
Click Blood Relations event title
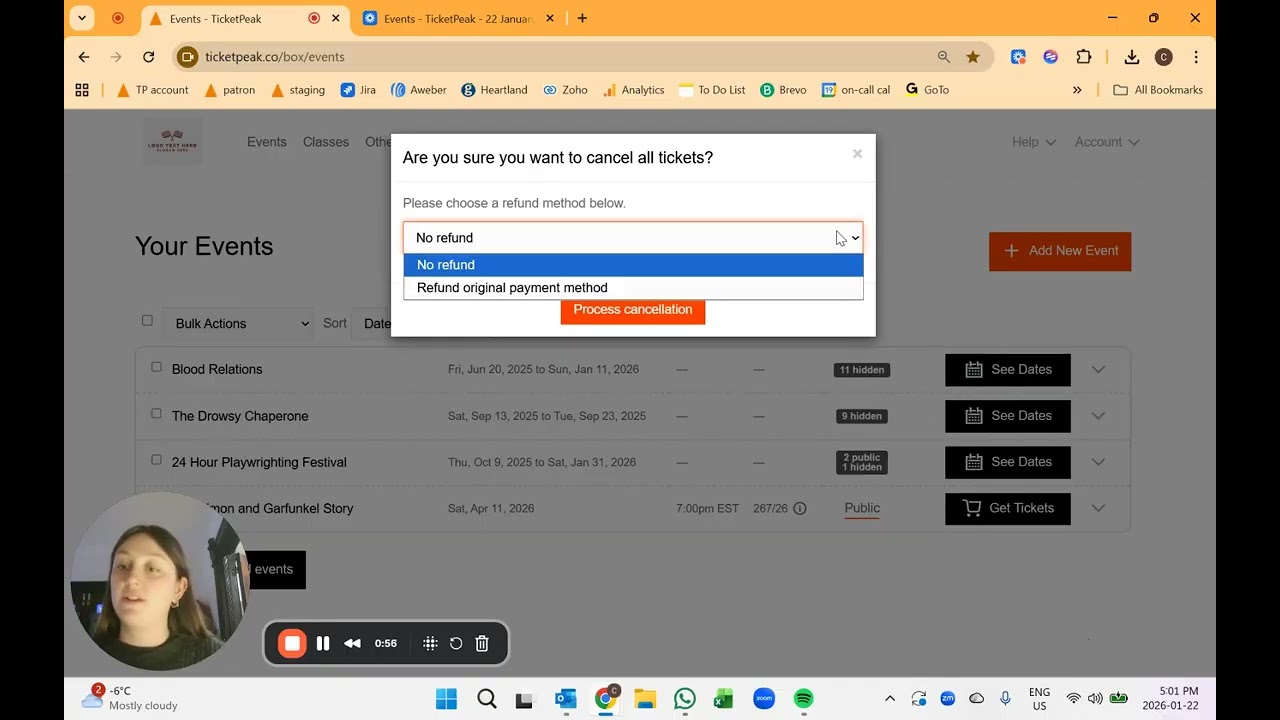217,370
